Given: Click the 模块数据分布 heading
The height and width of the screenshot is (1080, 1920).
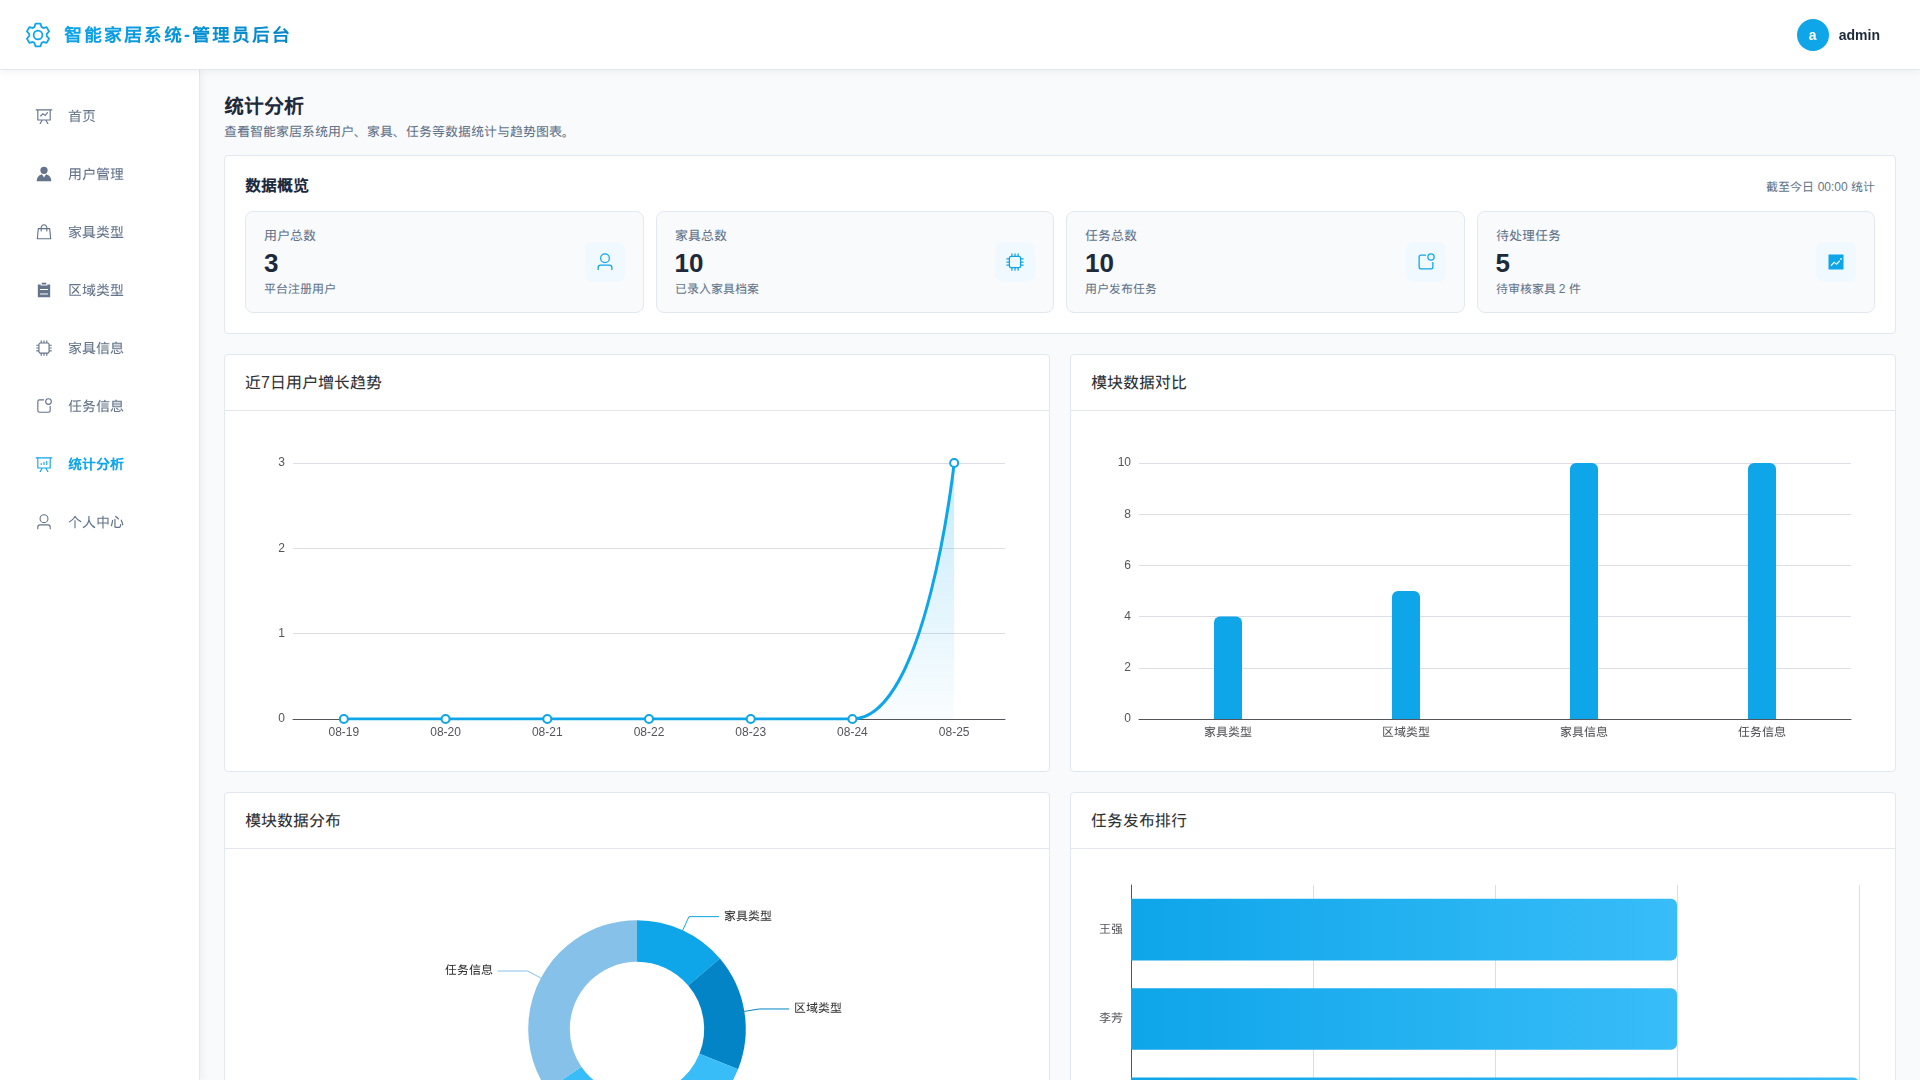Looking at the screenshot, I should (x=293, y=821).
